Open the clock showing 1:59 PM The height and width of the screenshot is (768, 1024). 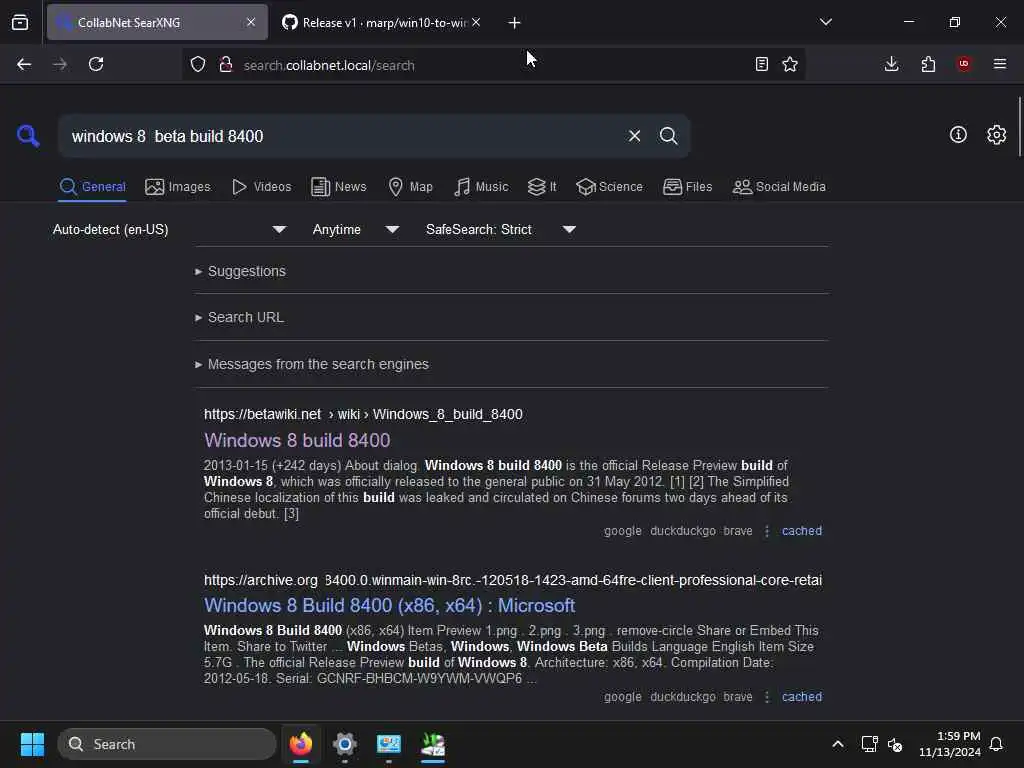pos(950,744)
